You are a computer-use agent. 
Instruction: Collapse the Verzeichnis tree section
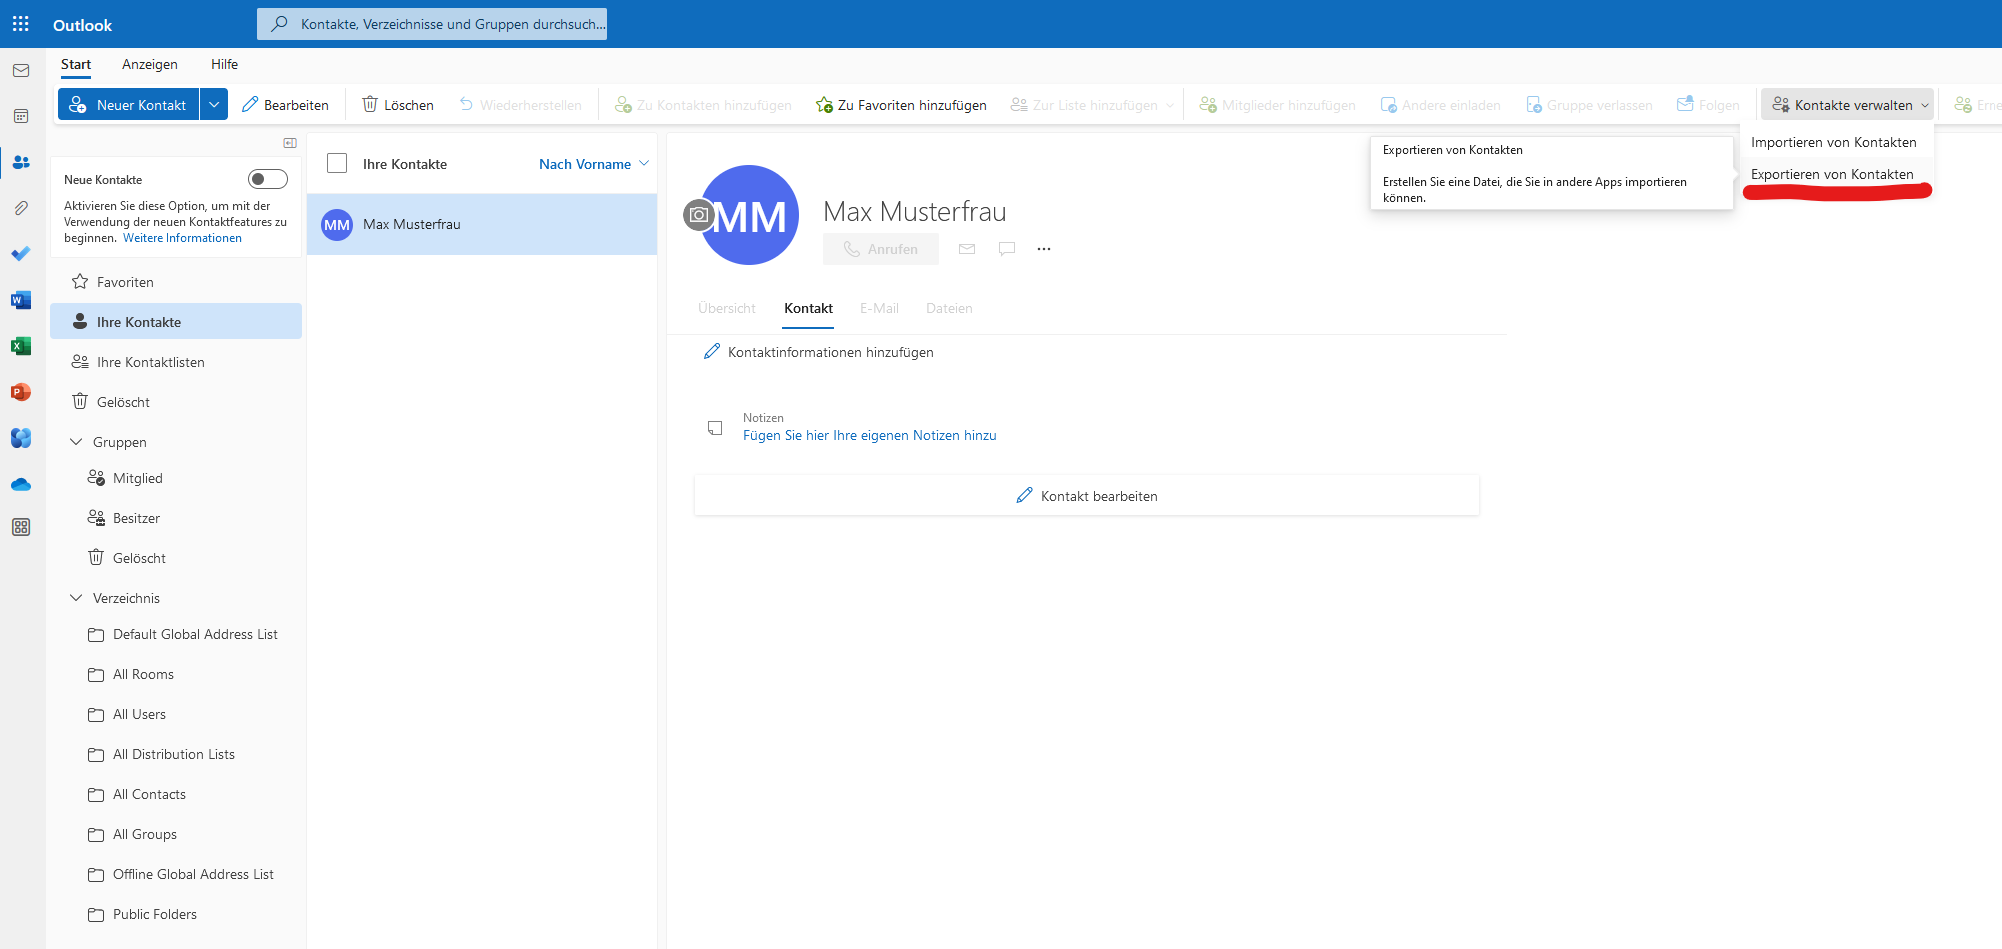point(76,598)
